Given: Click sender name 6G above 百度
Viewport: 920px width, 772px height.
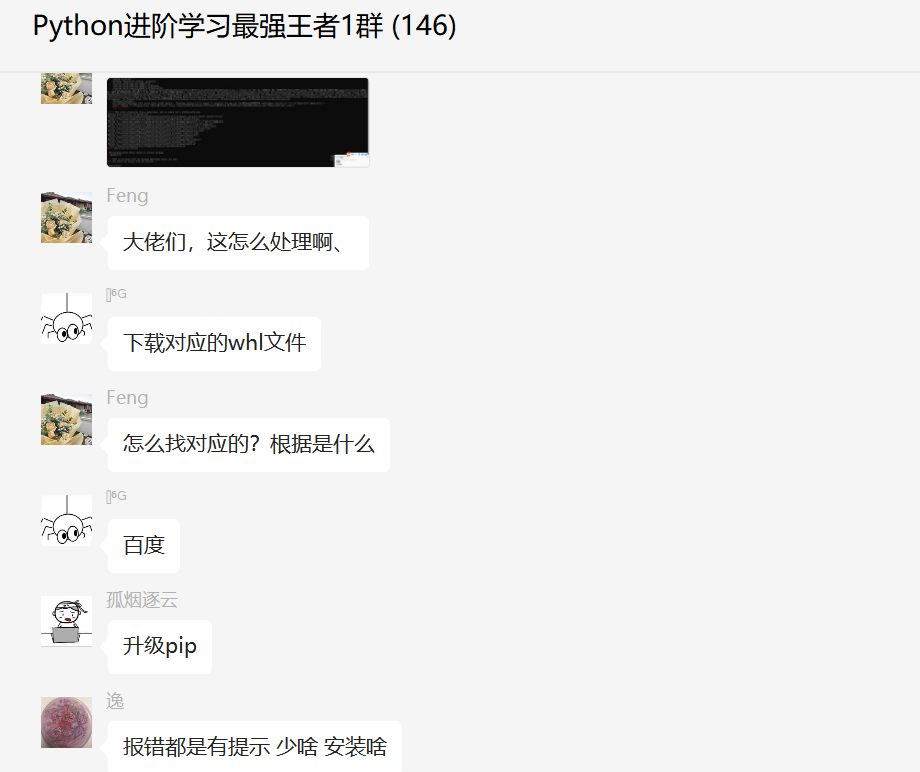Looking at the screenshot, I should click(x=116, y=496).
